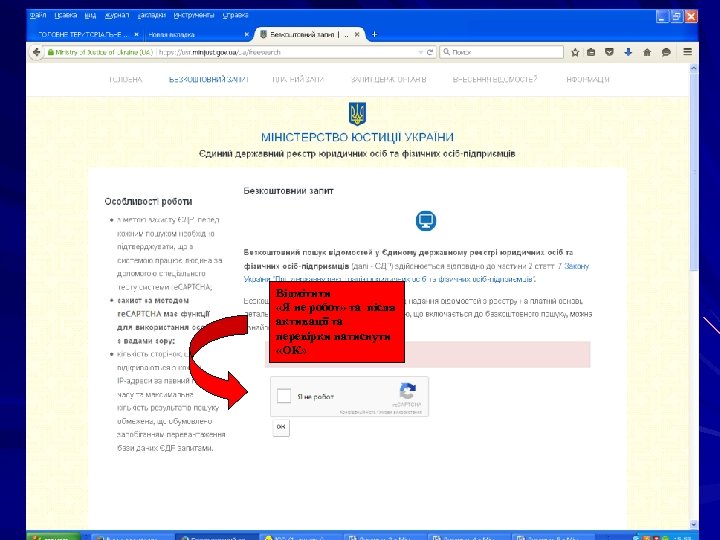The height and width of the screenshot is (540, 720).
Task: Click the green padlock site identity icon
Action: coord(51,52)
